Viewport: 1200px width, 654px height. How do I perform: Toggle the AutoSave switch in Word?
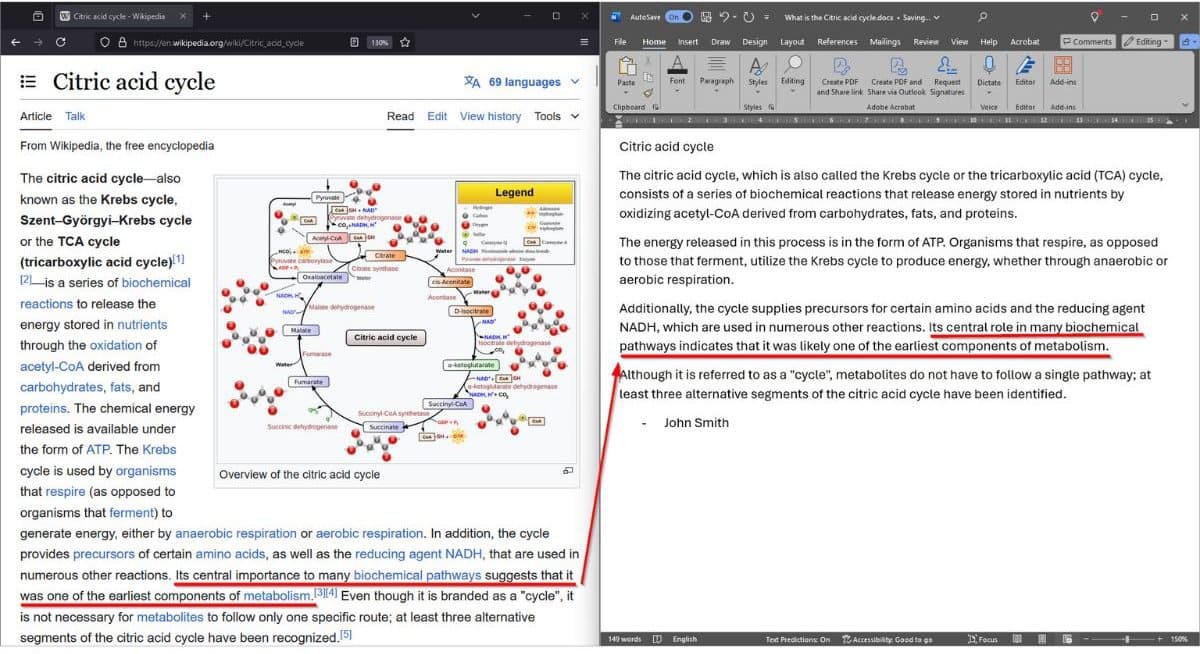click(679, 17)
